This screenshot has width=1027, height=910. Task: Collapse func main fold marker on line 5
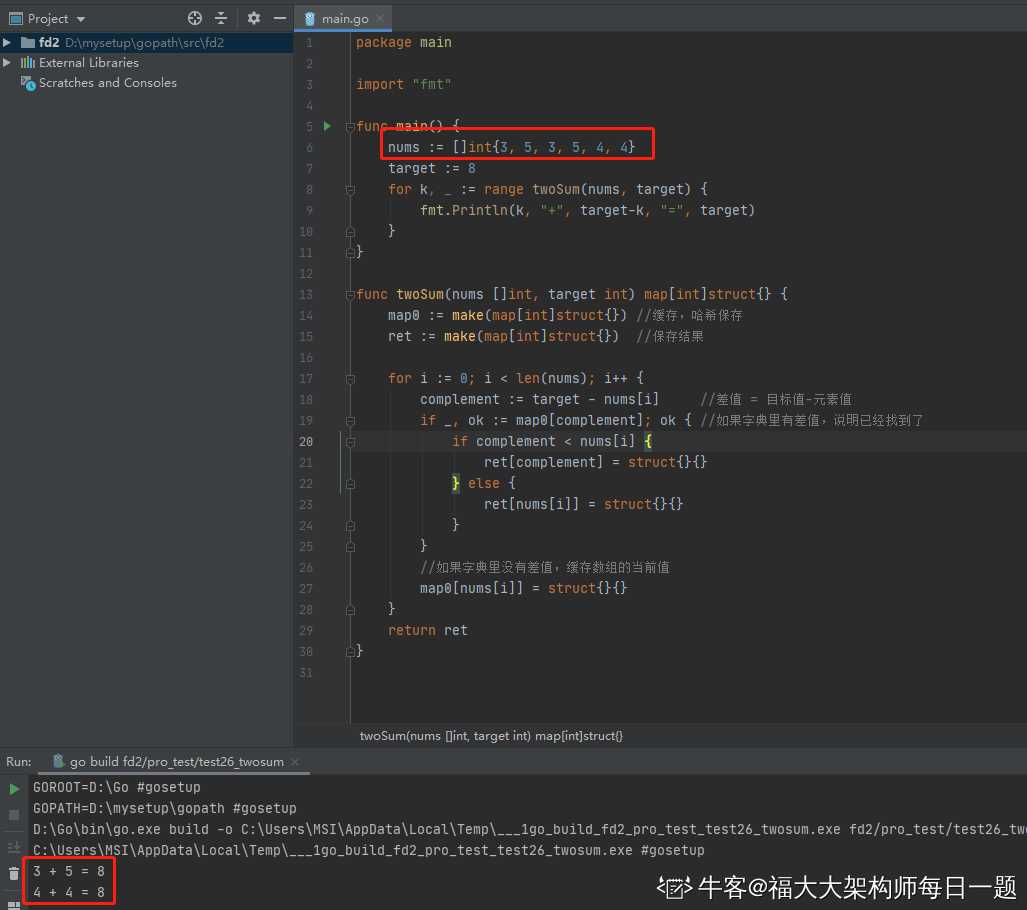coord(350,126)
